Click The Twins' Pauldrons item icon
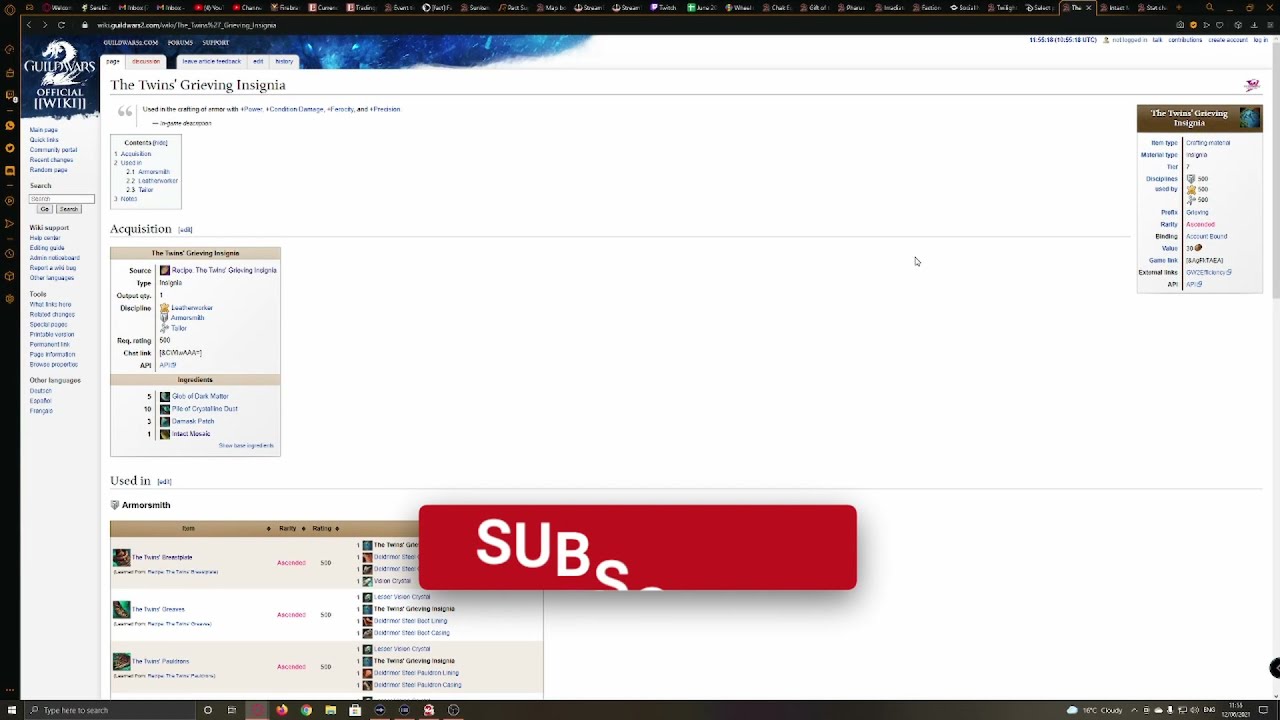This screenshot has width=1280, height=720. pyautogui.click(x=121, y=661)
